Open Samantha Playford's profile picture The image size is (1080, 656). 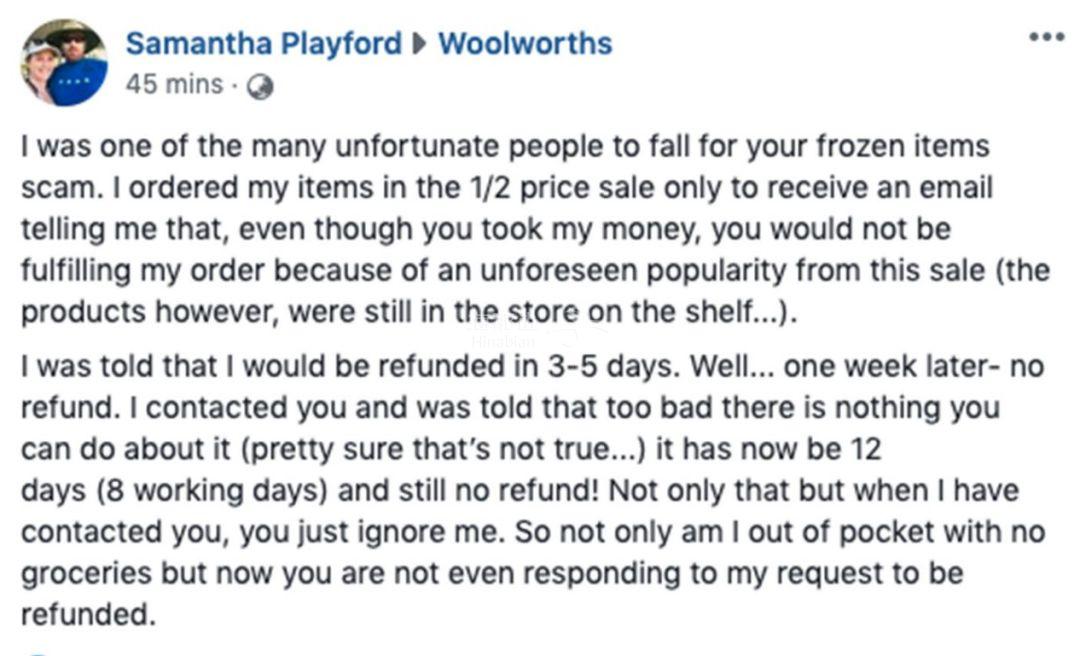(64, 62)
